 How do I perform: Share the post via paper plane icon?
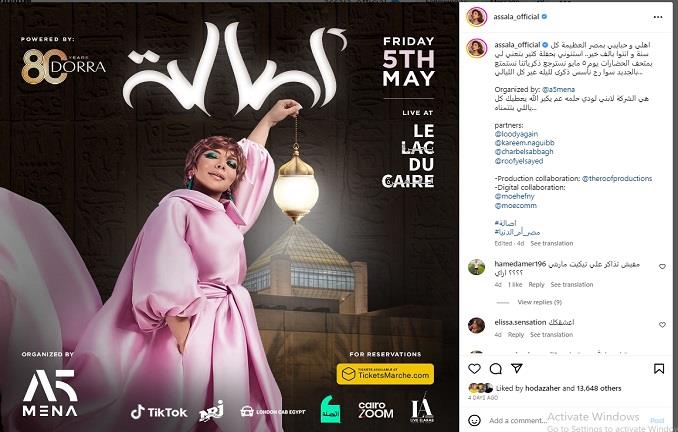click(x=517, y=368)
